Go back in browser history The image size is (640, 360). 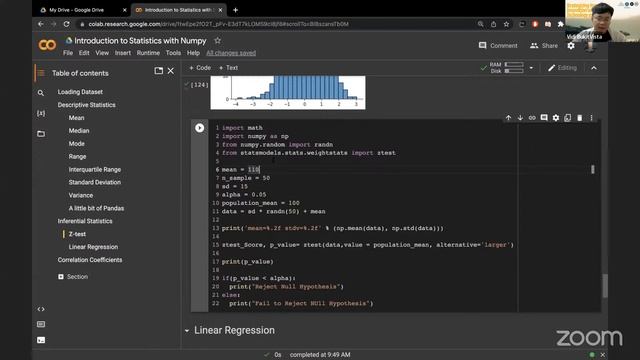coord(40,24)
